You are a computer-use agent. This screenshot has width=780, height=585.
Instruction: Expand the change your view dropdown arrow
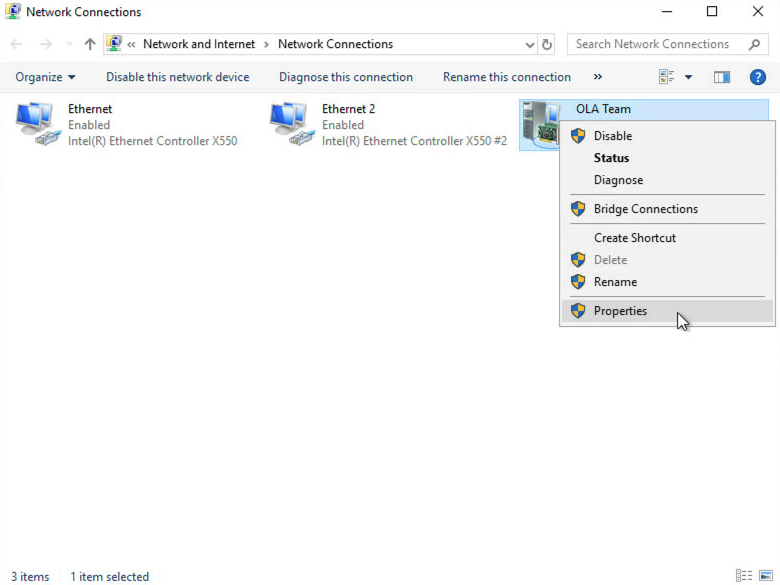[688, 77]
